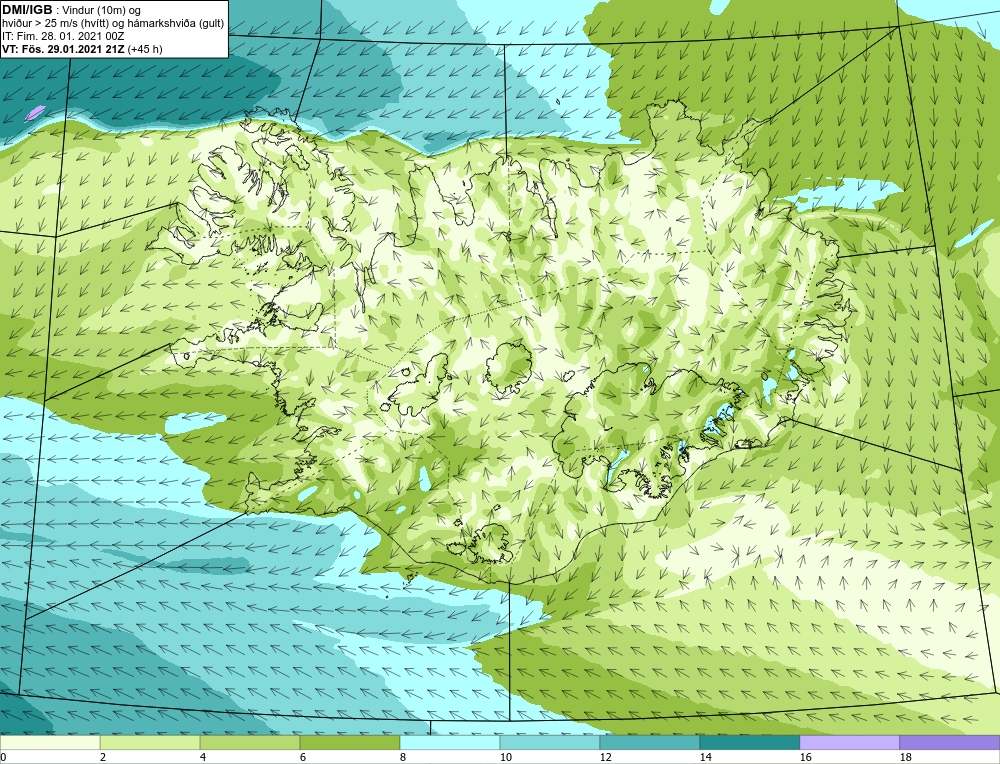Click the legend label '18'

905,757
